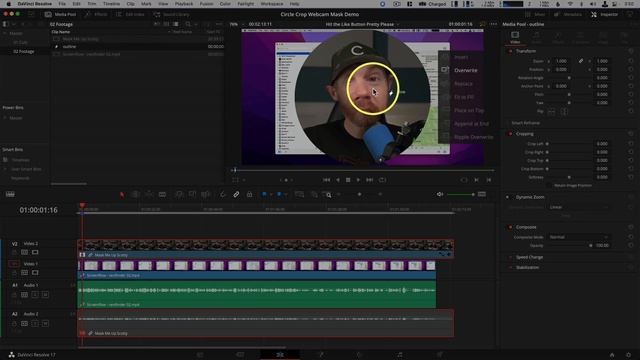Toggle the Transform section enable dot
This screenshot has width=640, height=360.
pyautogui.click(x=510, y=51)
